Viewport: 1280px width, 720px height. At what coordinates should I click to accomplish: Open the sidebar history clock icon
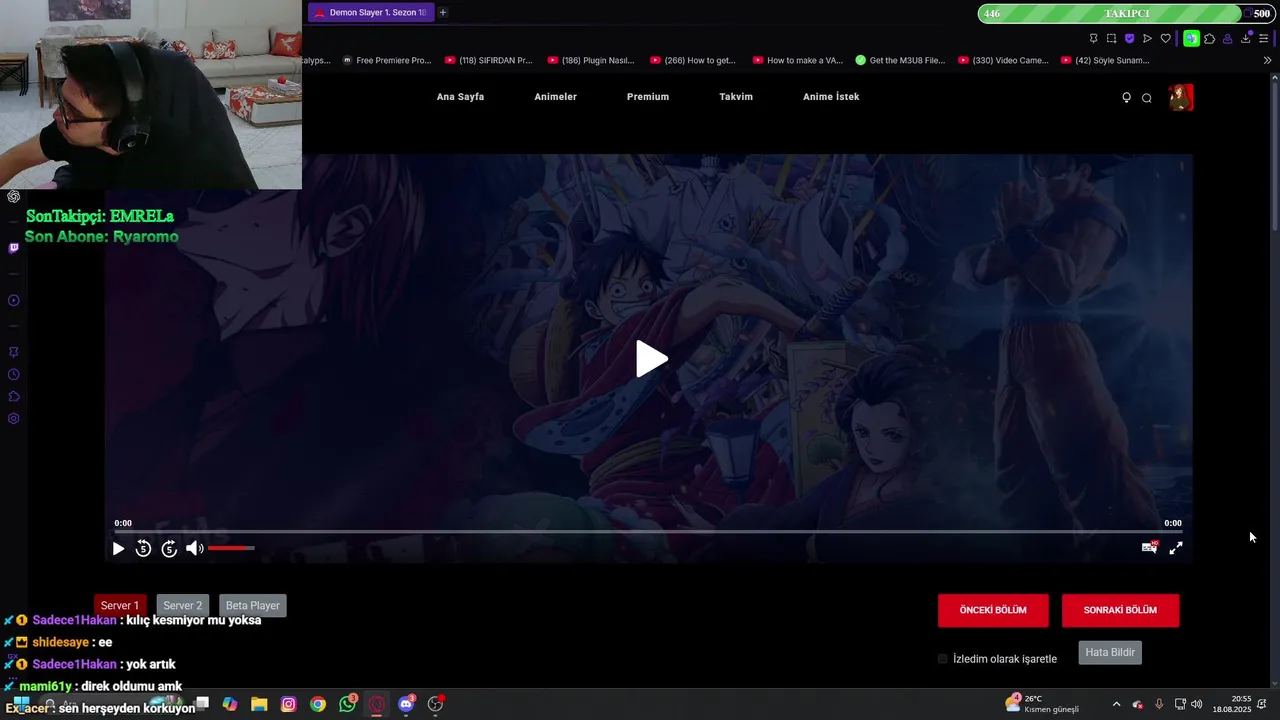point(14,374)
